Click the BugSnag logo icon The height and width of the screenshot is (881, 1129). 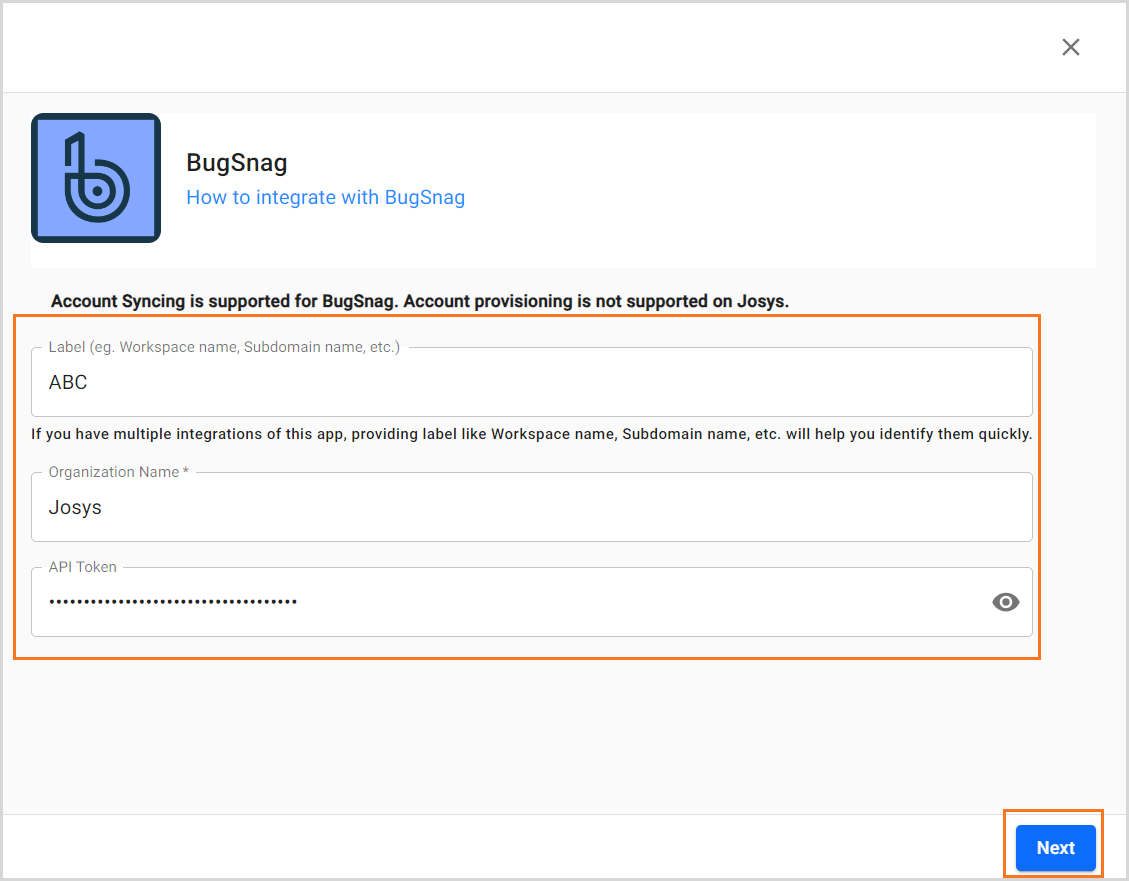click(x=96, y=178)
